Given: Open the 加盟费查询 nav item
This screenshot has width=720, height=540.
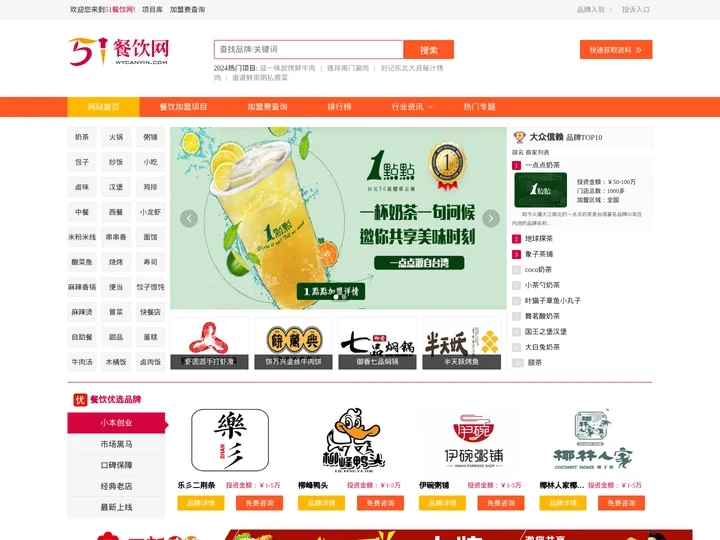Looking at the screenshot, I should pyautogui.click(x=267, y=107).
